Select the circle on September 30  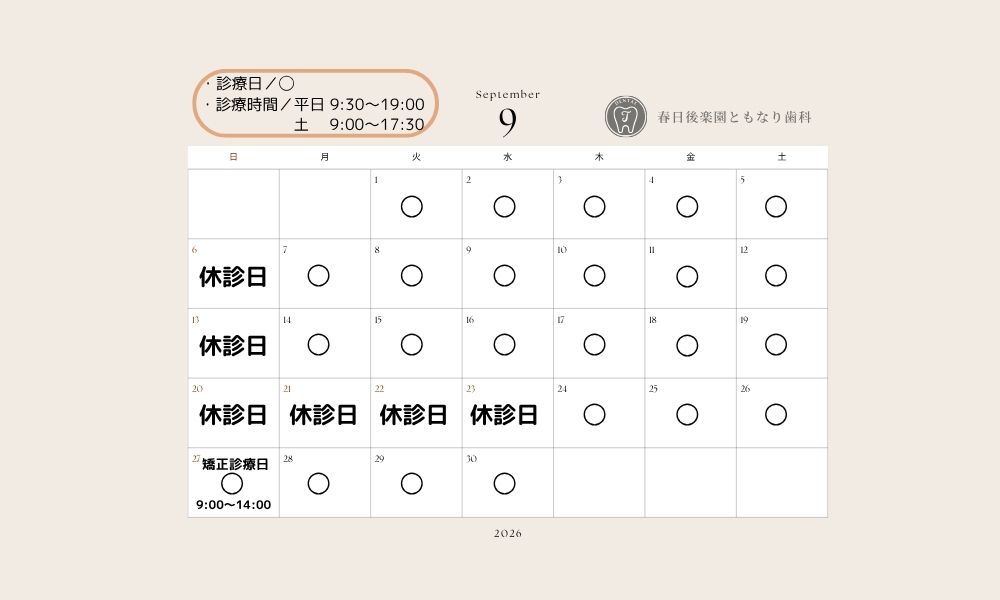click(504, 483)
